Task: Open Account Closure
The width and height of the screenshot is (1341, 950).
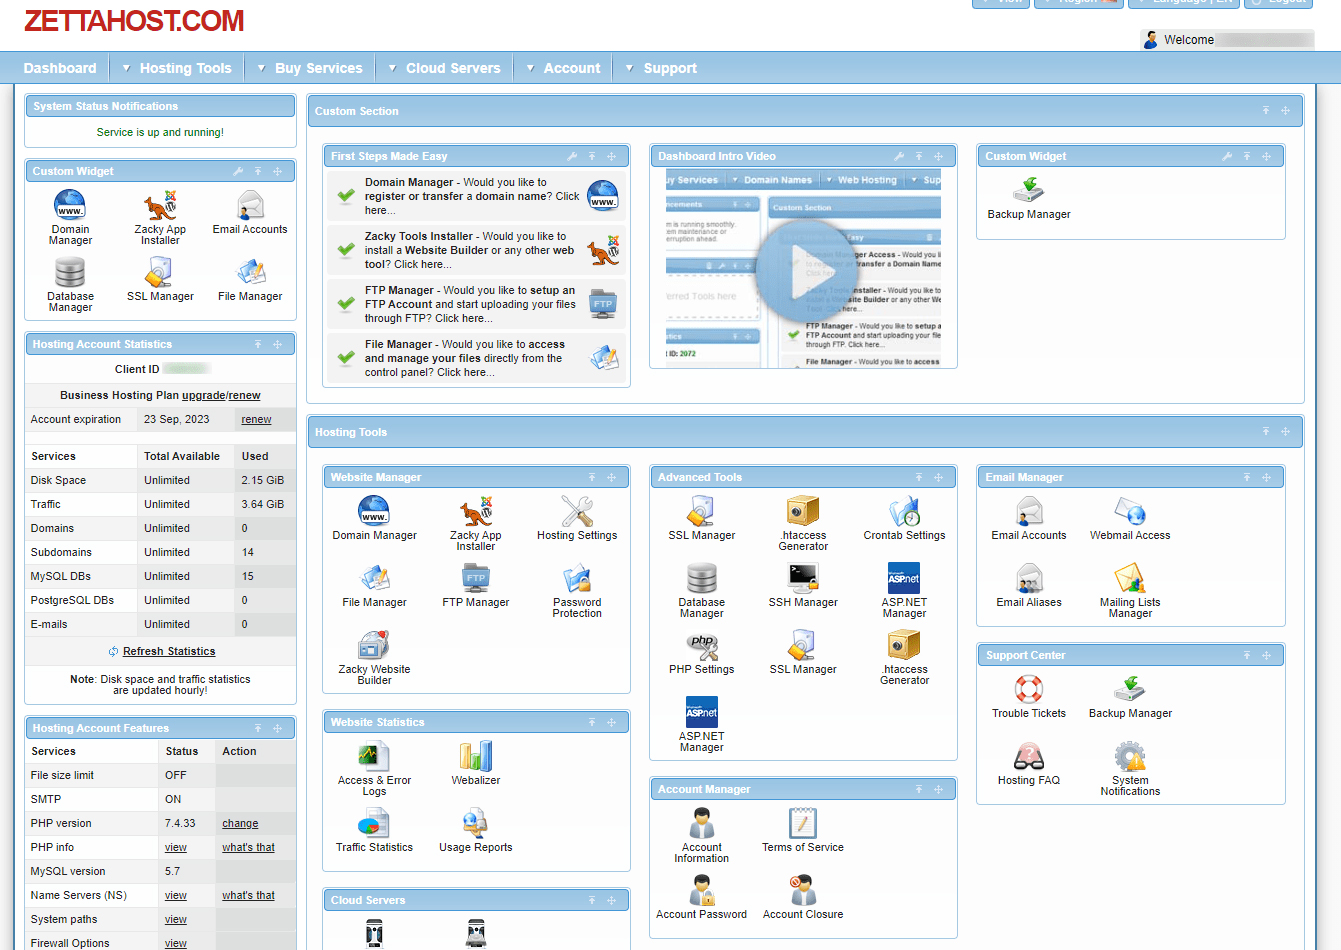Action: pos(803,898)
